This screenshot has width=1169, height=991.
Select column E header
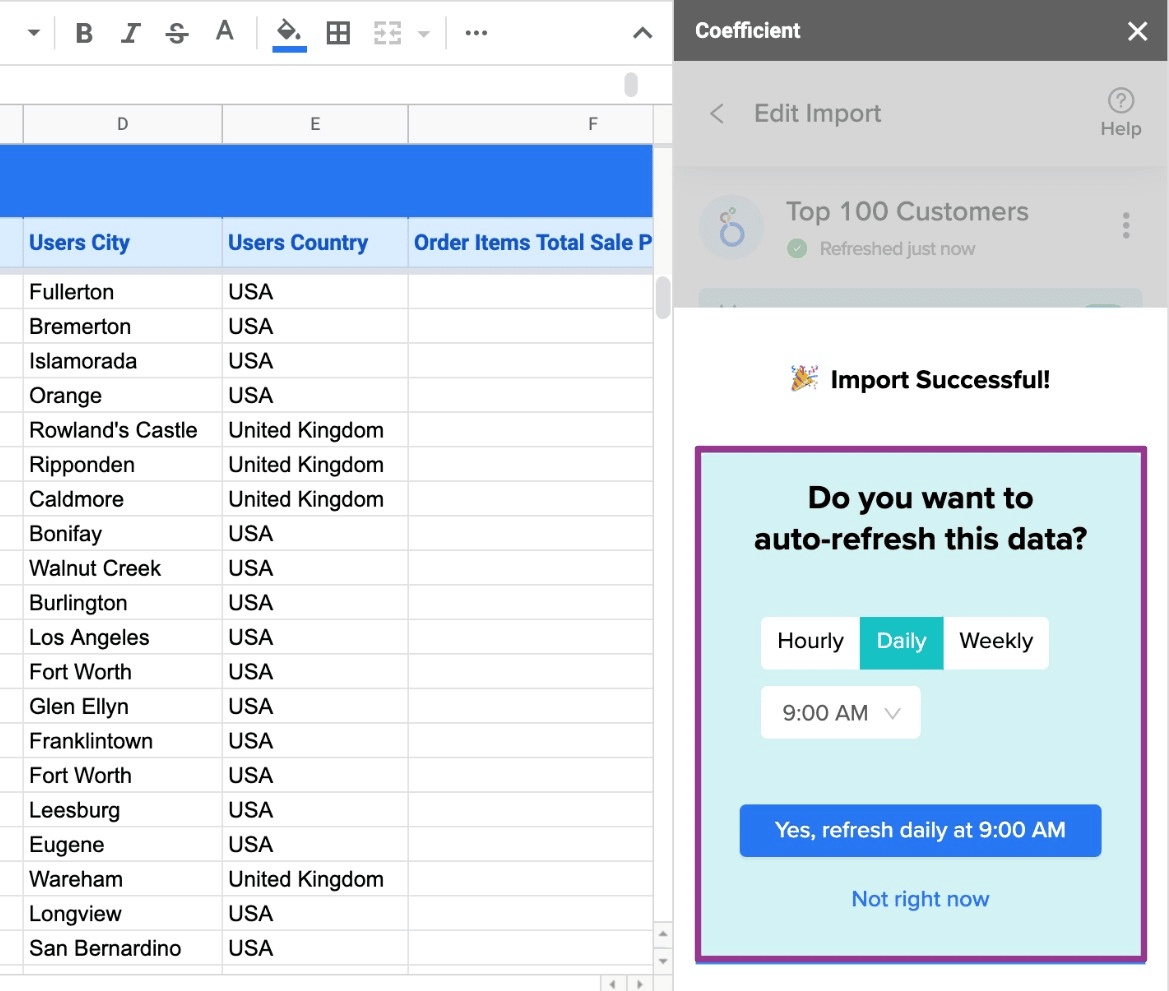click(x=315, y=124)
